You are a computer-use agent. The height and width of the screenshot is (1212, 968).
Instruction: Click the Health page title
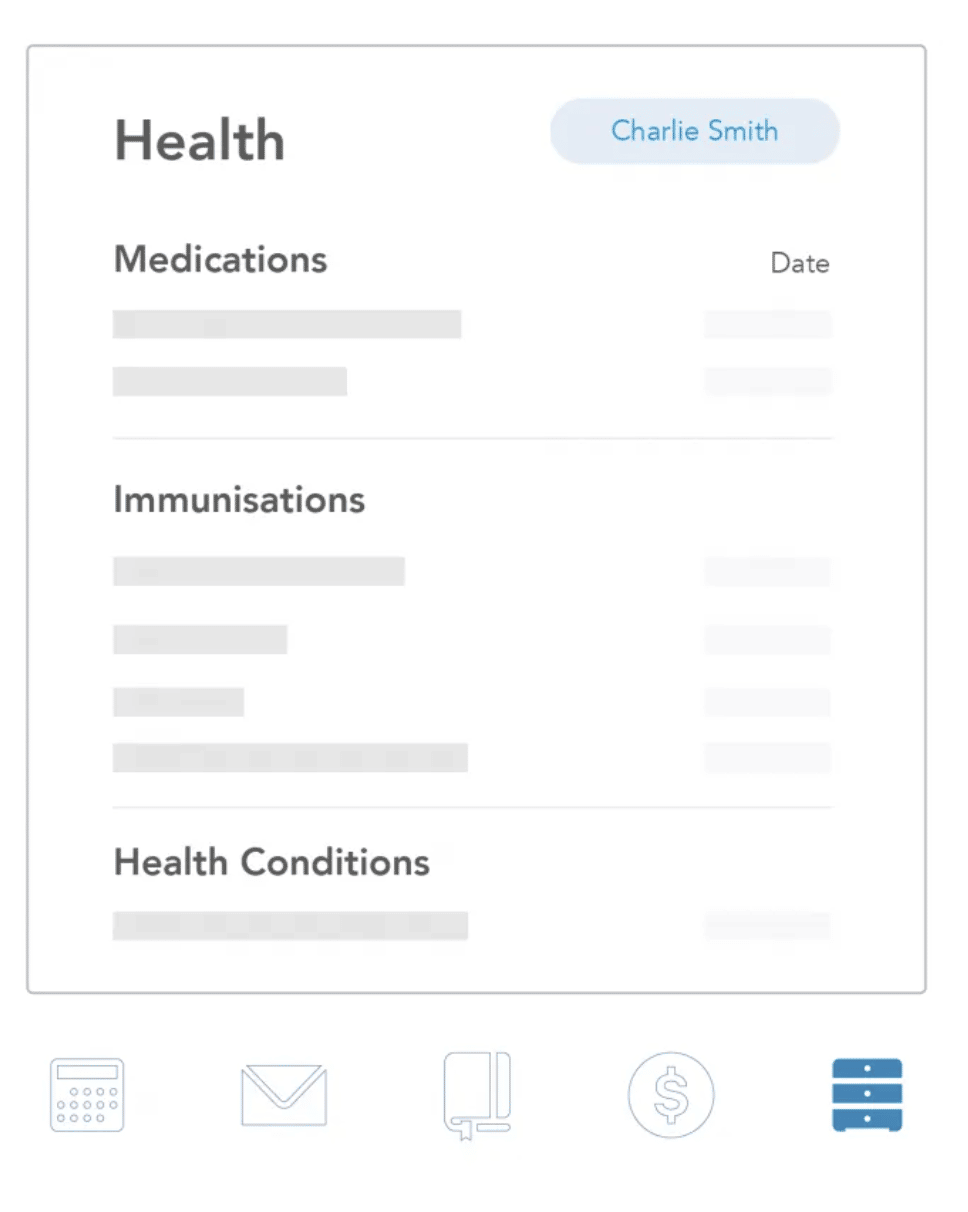[199, 139]
